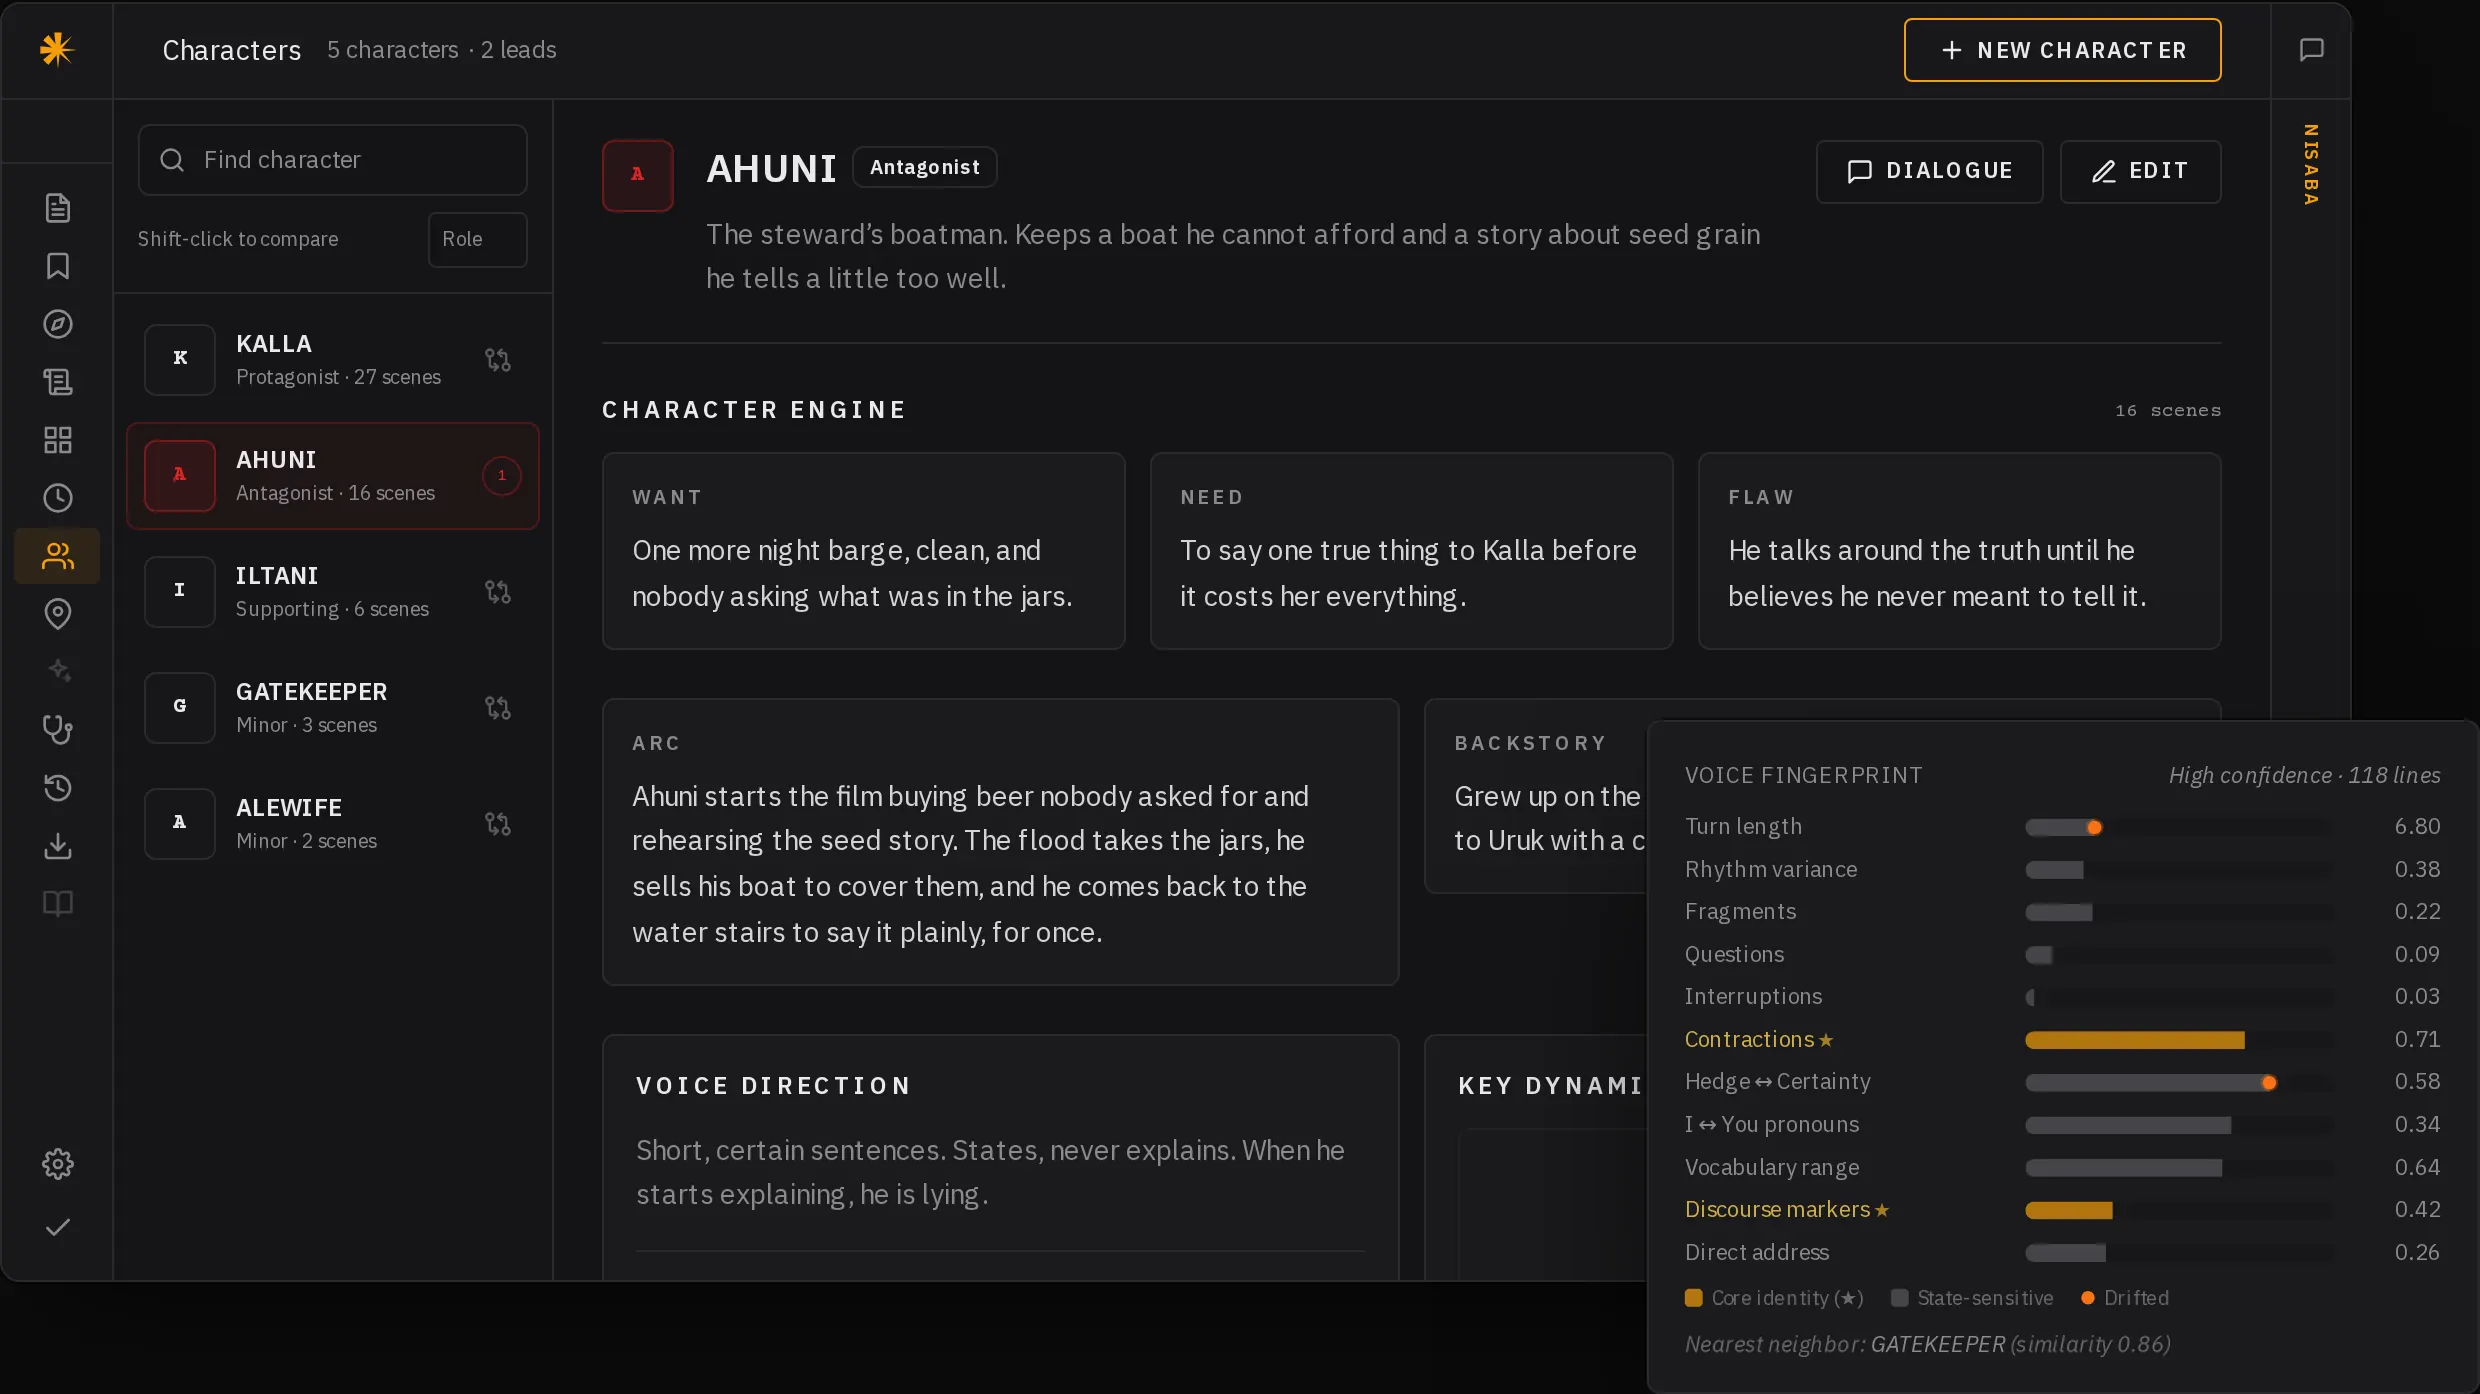Open the grid board icon in sidebar
The image size is (2480, 1394).
pyautogui.click(x=57, y=440)
